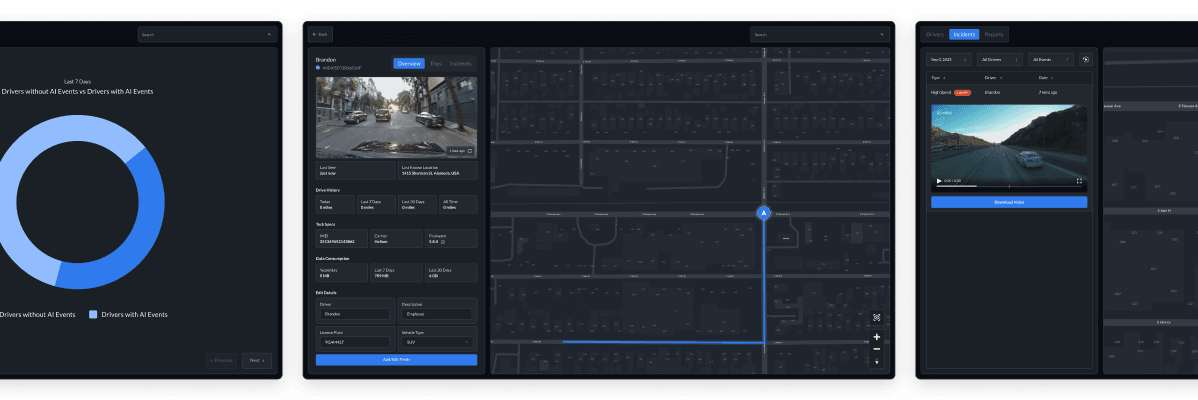Screen dimensions: 1198x400
Task: Open the Reports tab in the right window
Action: pos(994,34)
